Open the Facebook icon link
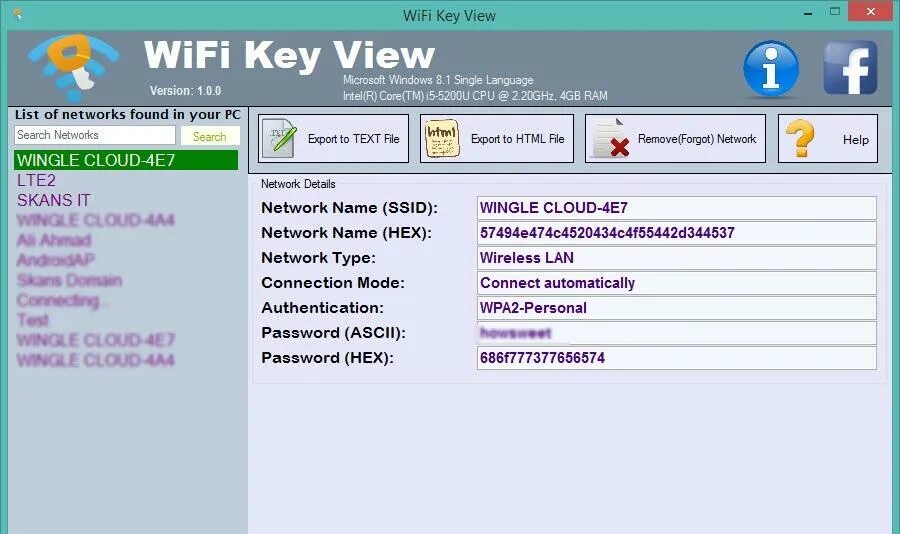Screen dimensions: 900x534 (x=850, y=68)
